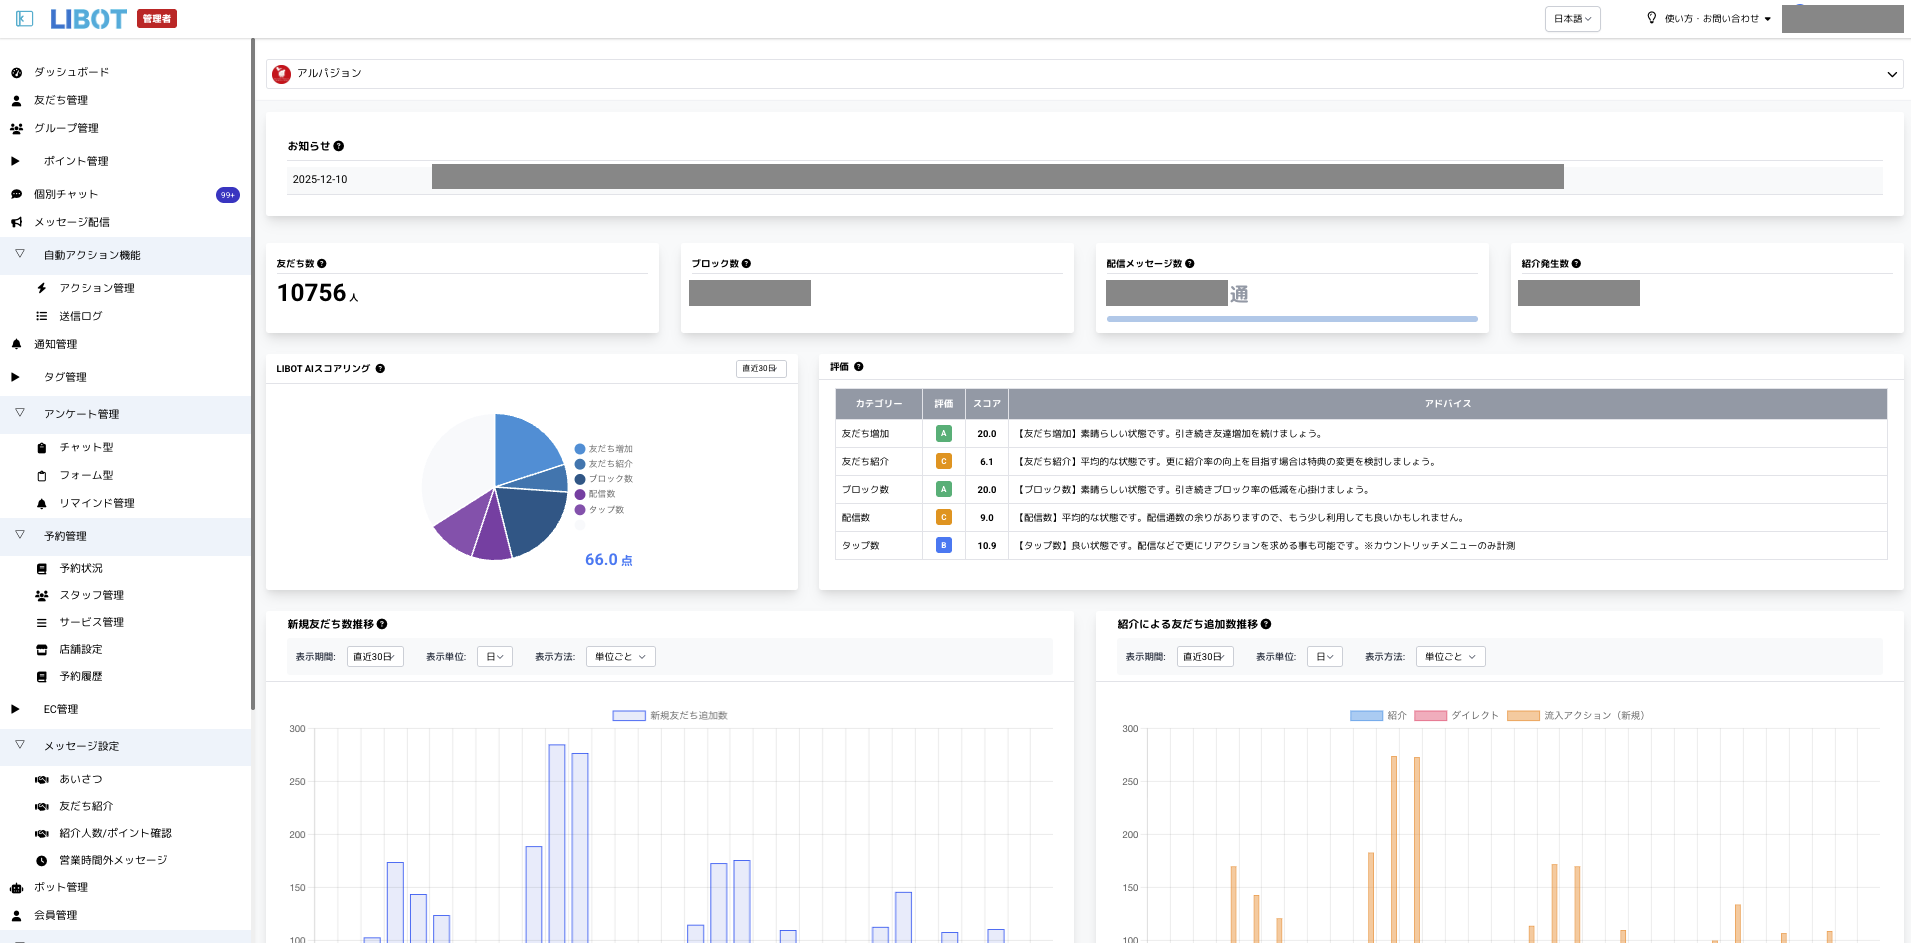This screenshot has width=1911, height=943.
Task: Open メッセージ配信 in the sidebar
Action: pyautogui.click(x=72, y=222)
